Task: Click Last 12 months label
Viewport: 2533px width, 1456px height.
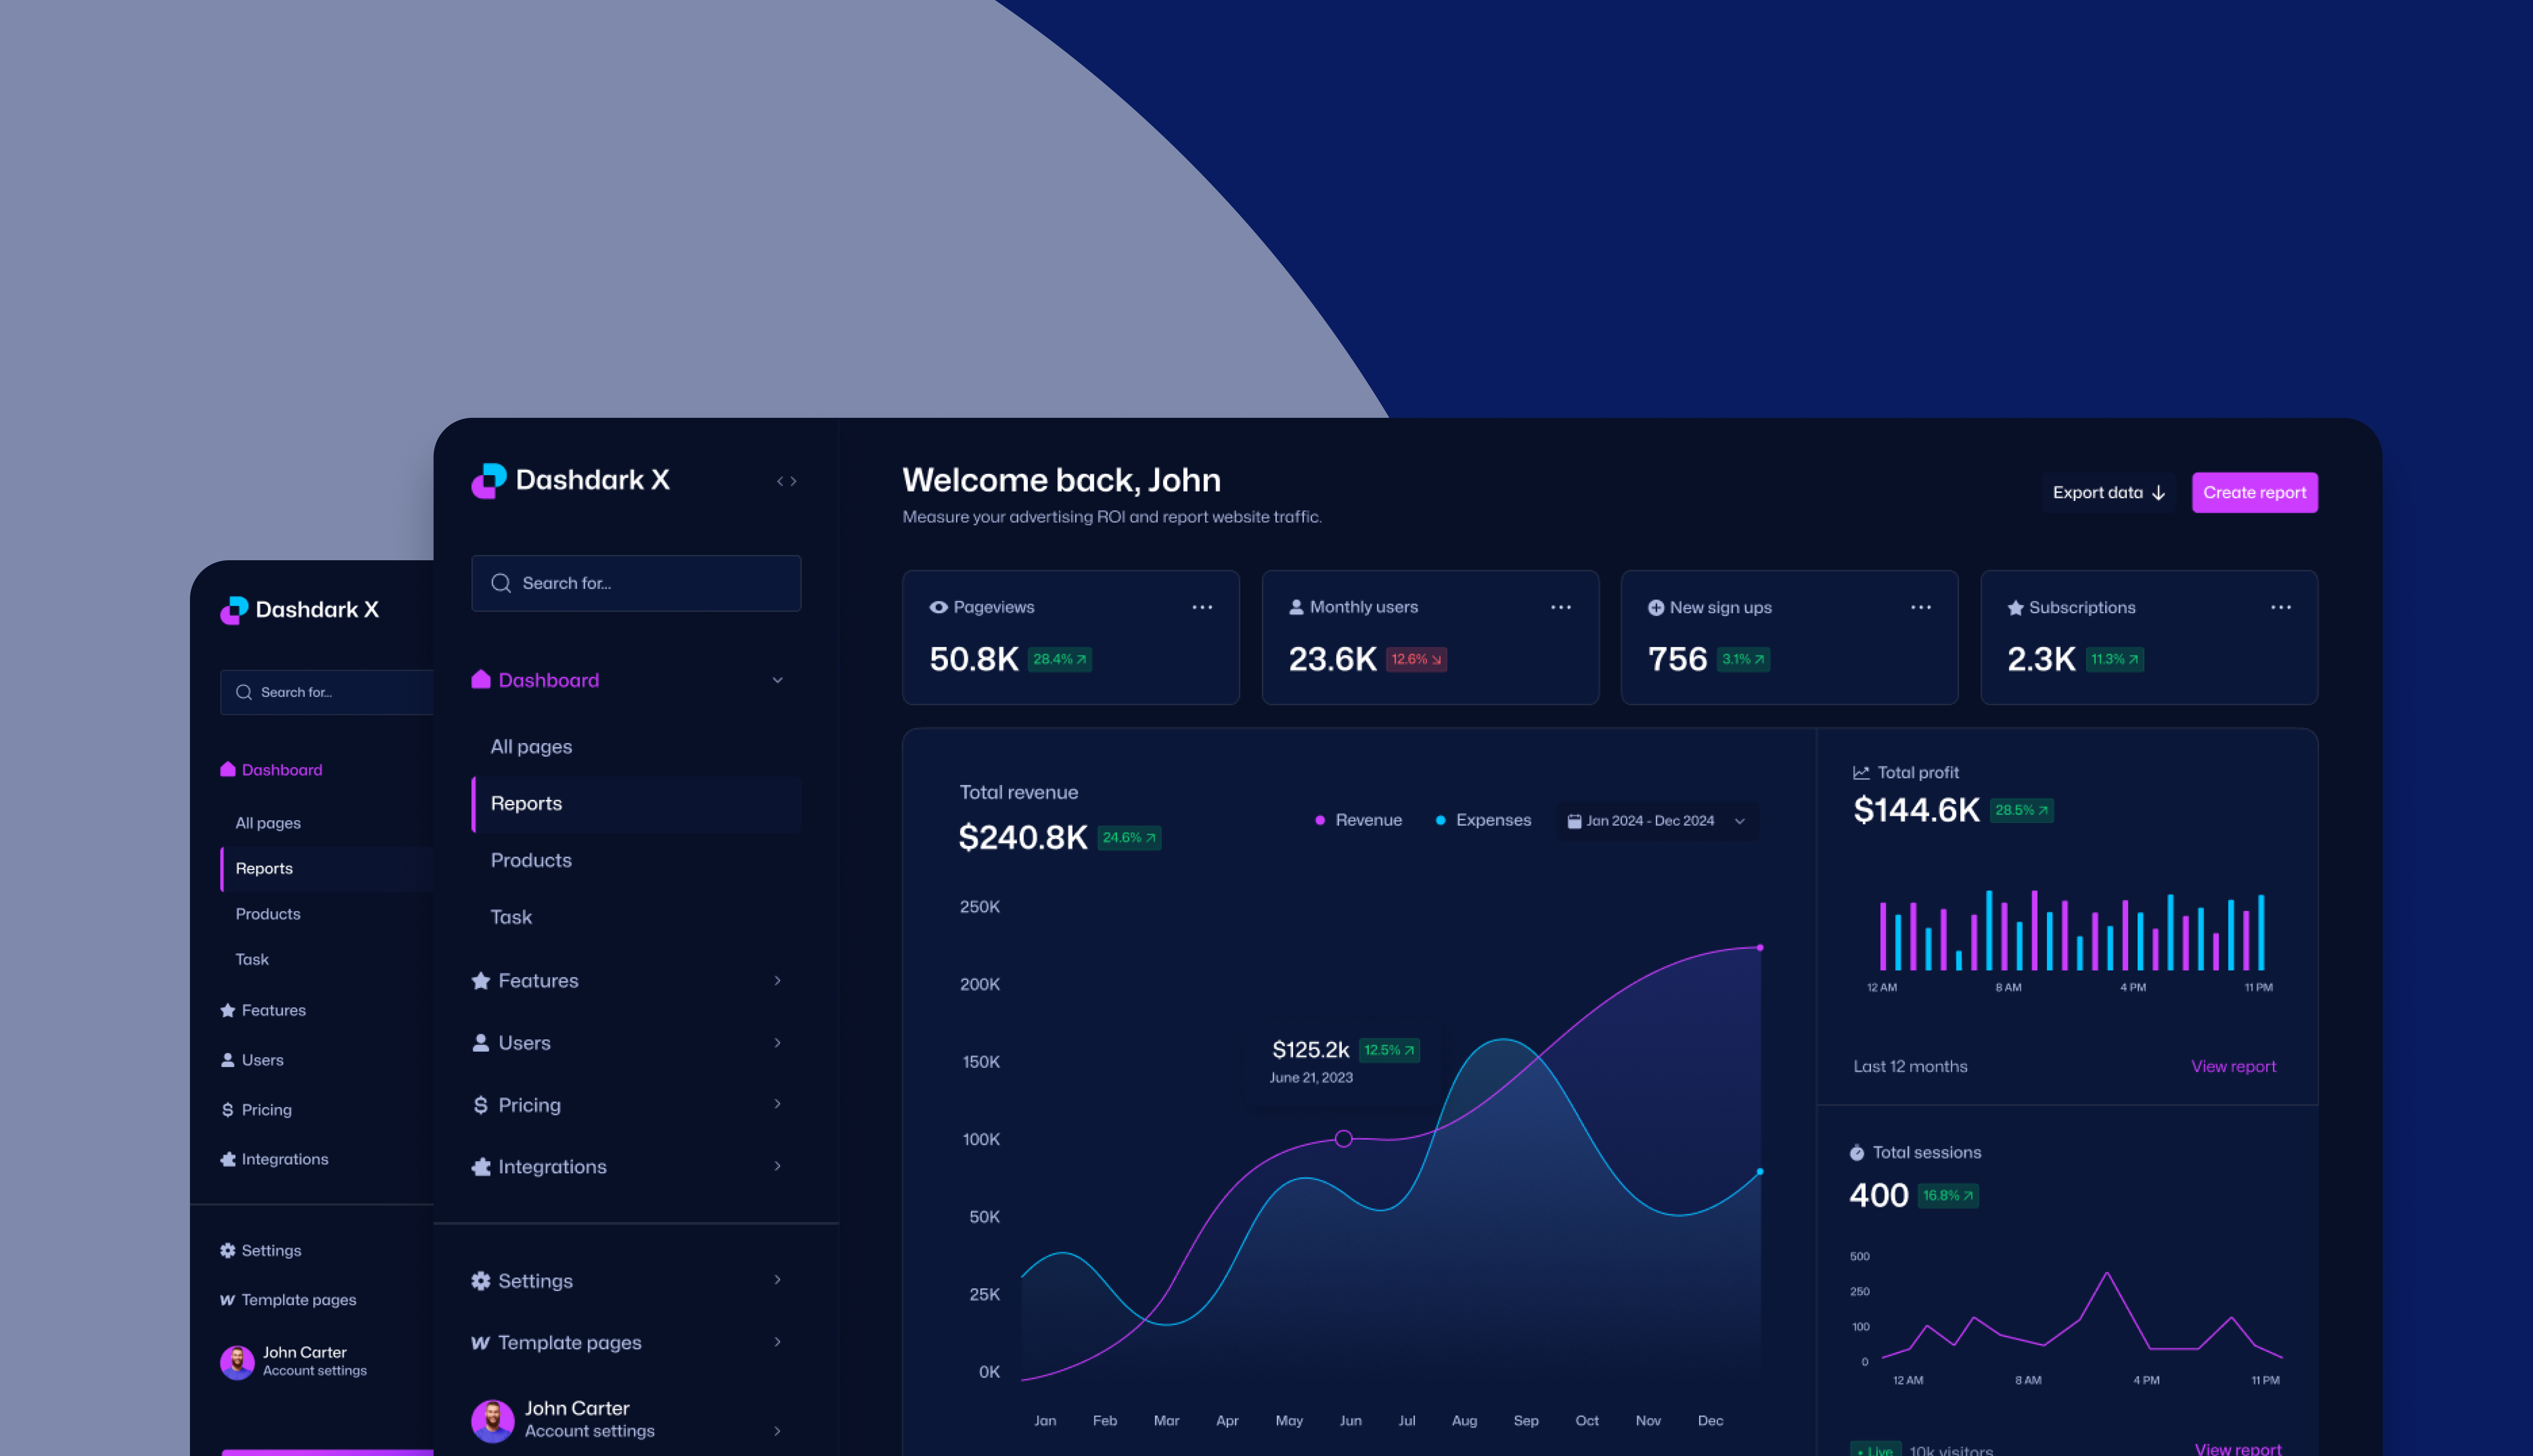Action: point(1910,1067)
